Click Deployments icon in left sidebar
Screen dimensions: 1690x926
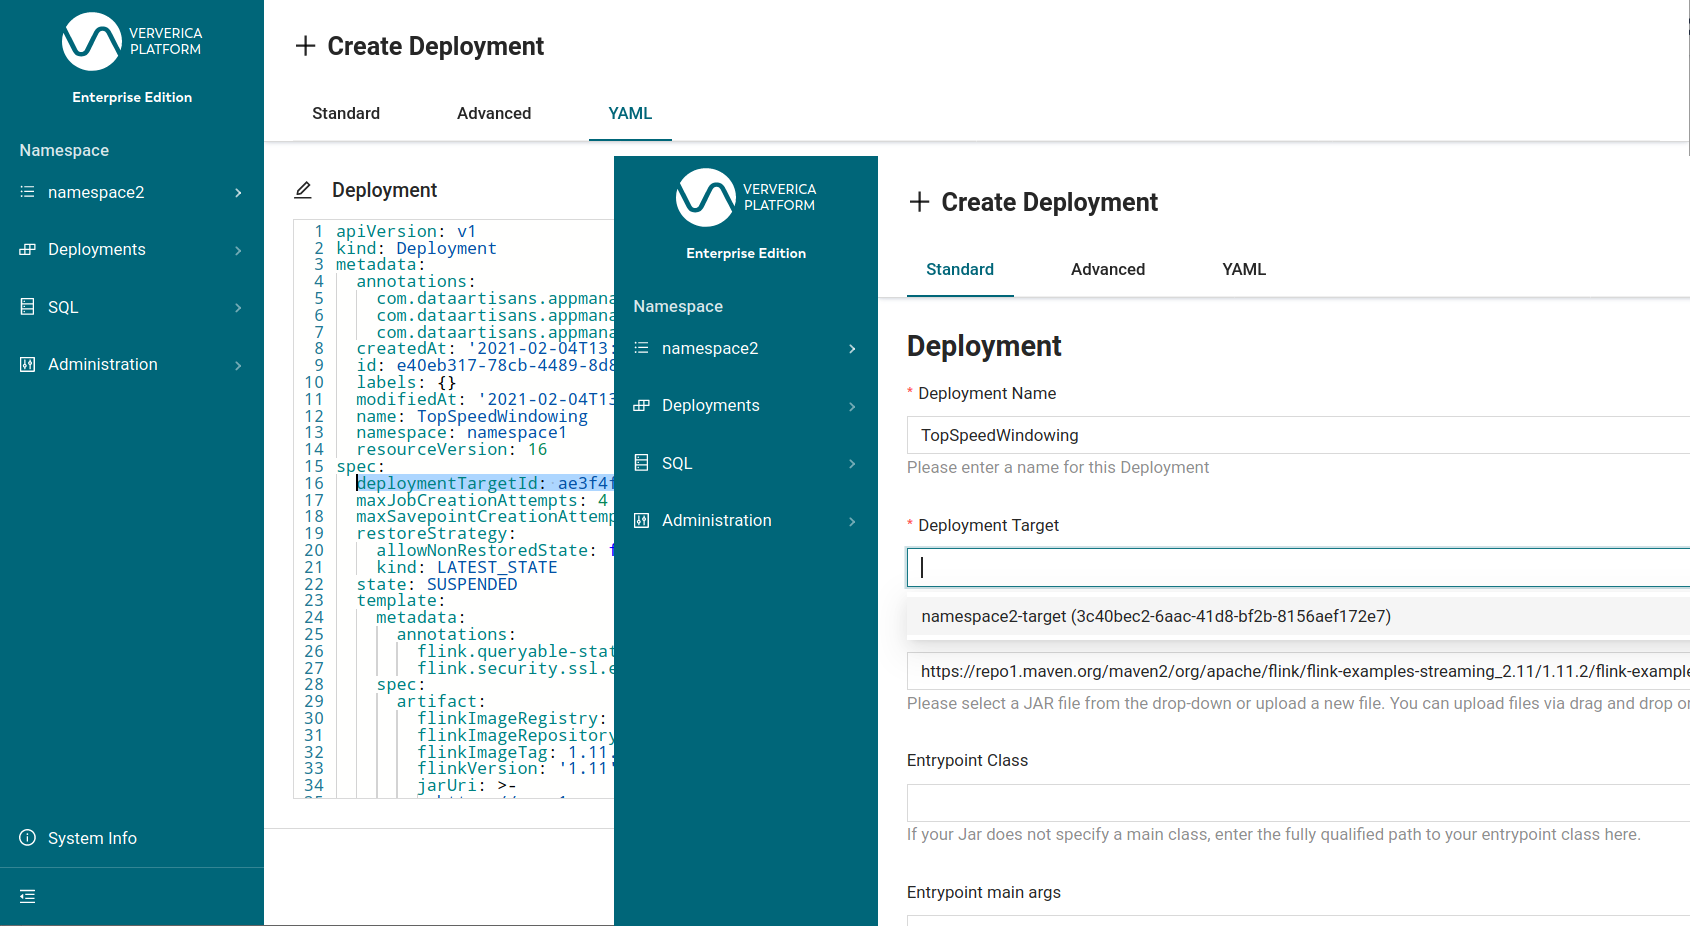[27, 249]
